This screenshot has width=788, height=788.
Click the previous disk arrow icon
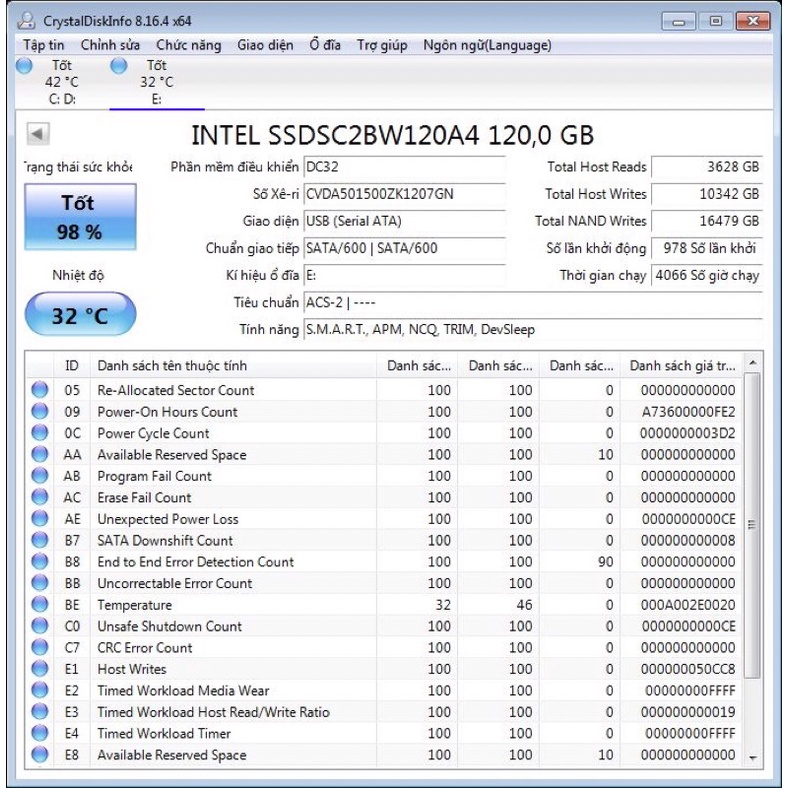coord(38,134)
